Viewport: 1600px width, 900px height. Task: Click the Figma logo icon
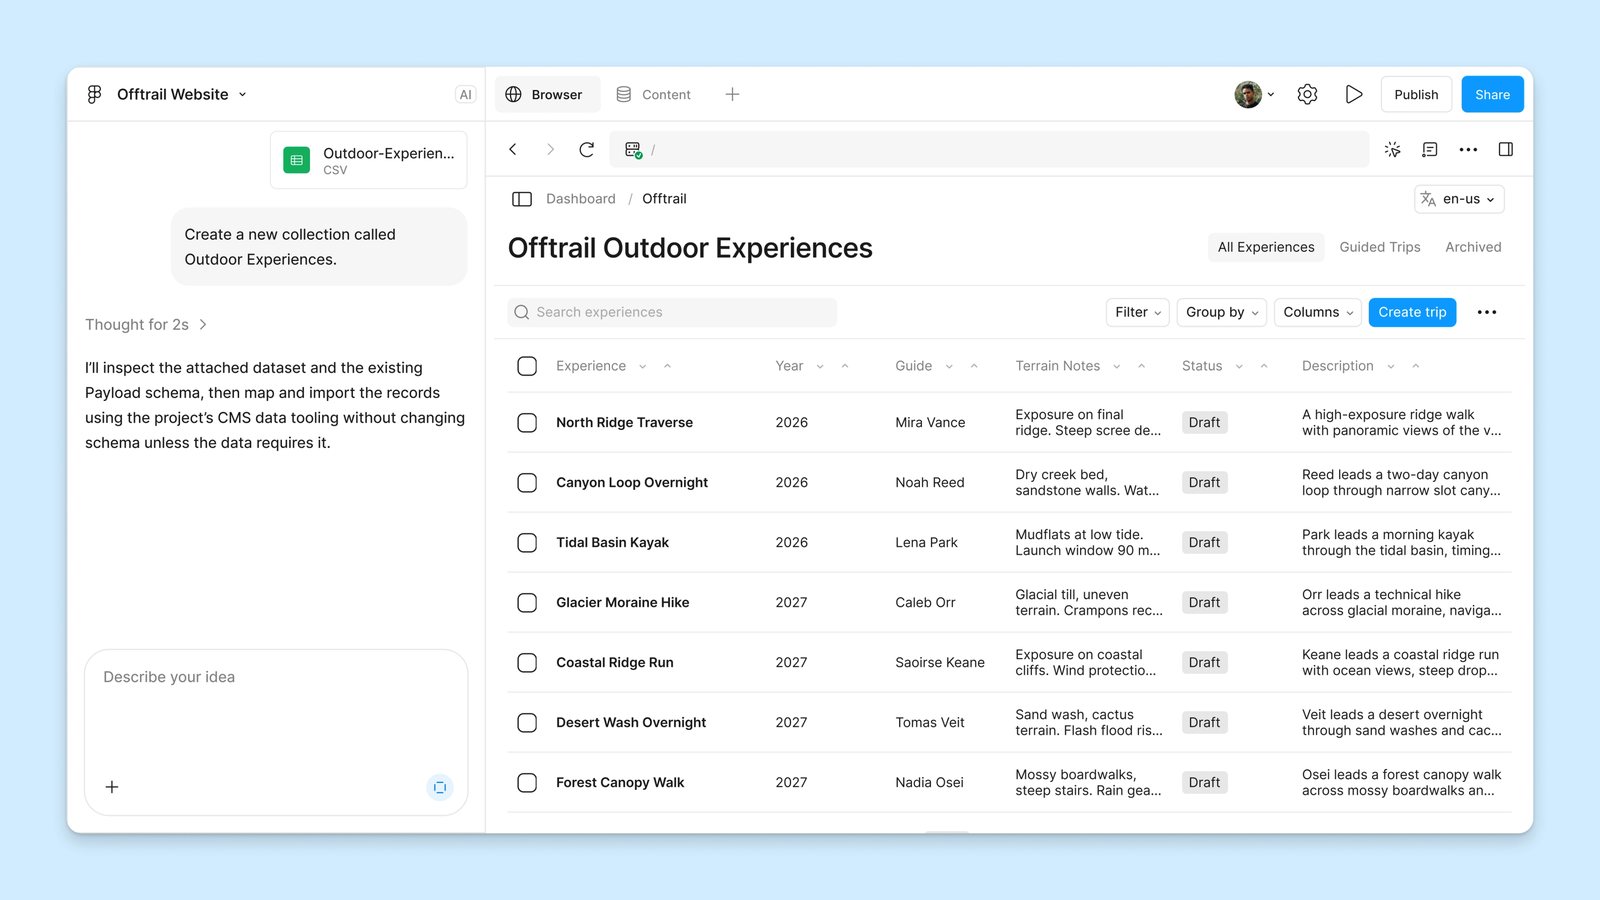pyautogui.click(x=94, y=94)
